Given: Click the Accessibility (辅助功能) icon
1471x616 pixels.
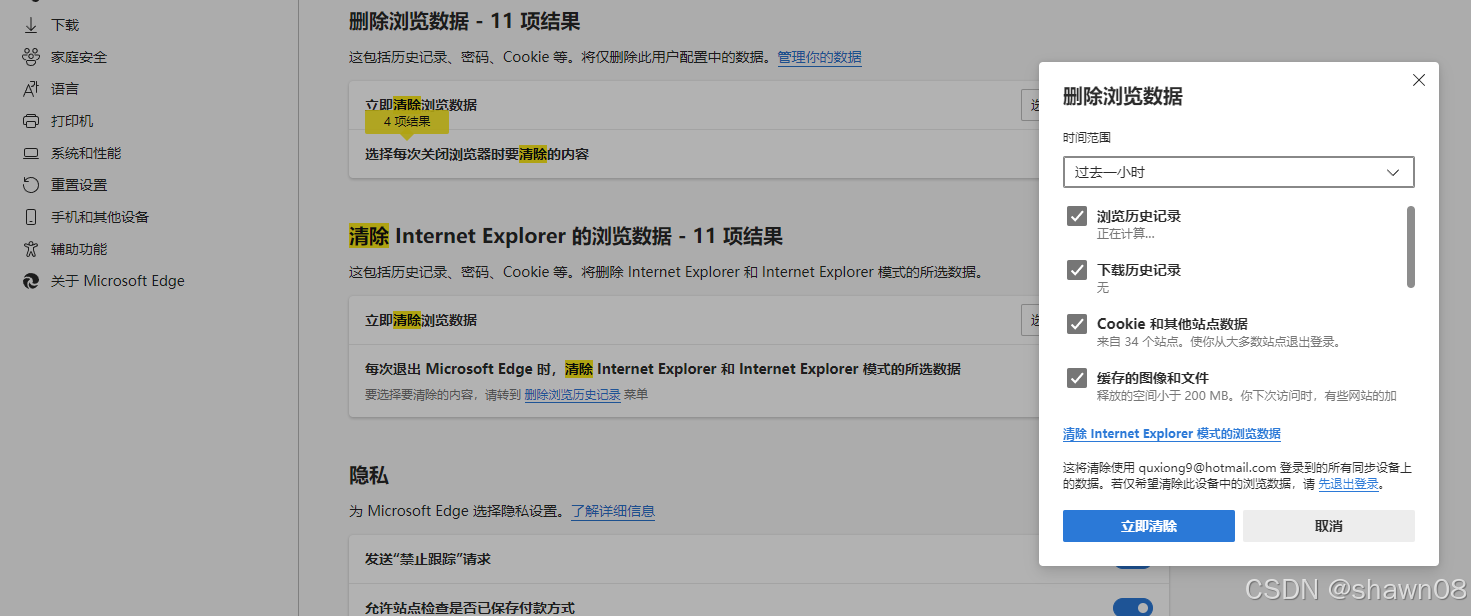Looking at the screenshot, I should (31, 249).
